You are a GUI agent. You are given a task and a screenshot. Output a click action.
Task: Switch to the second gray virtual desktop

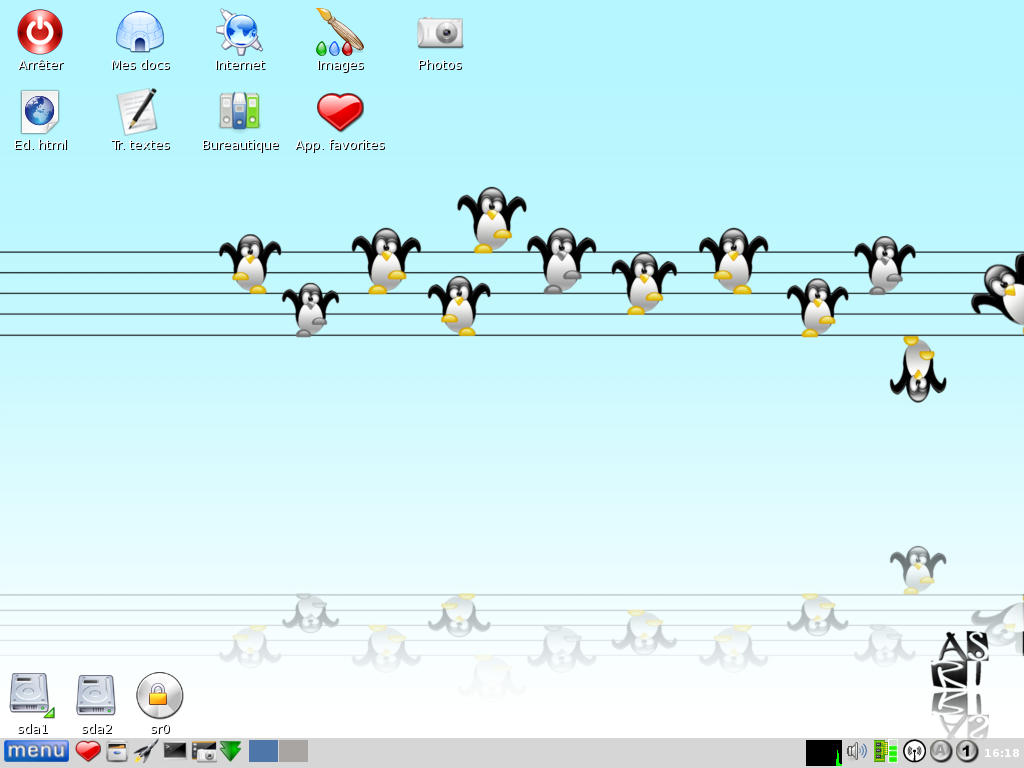(293, 751)
